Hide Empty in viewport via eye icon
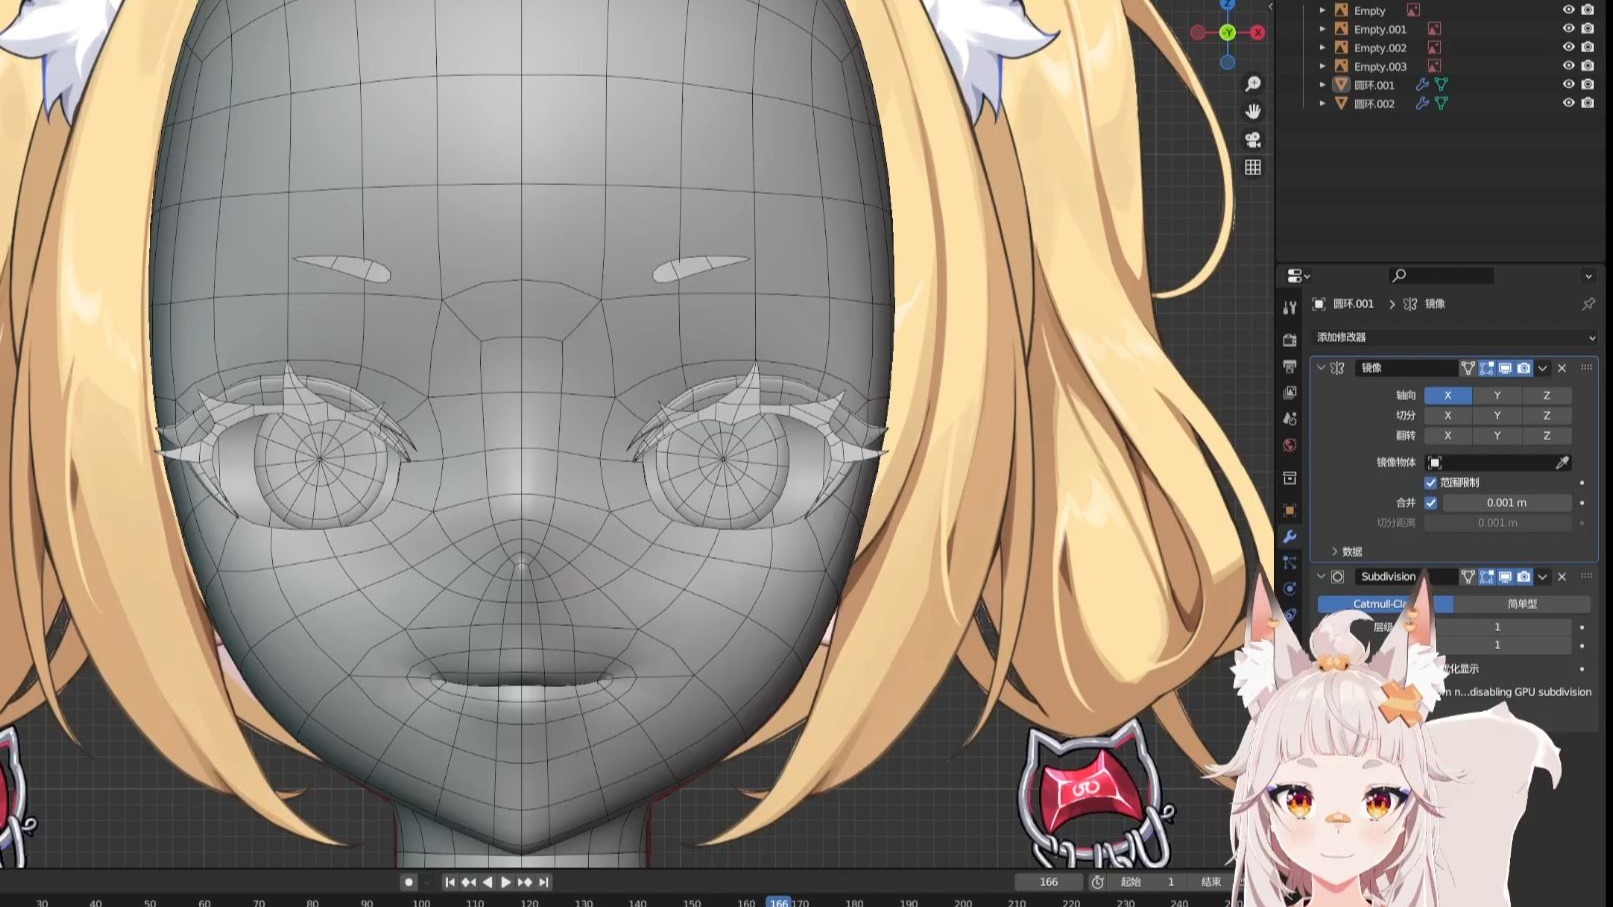This screenshot has height=907, width=1613. (x=1568, y=10)
